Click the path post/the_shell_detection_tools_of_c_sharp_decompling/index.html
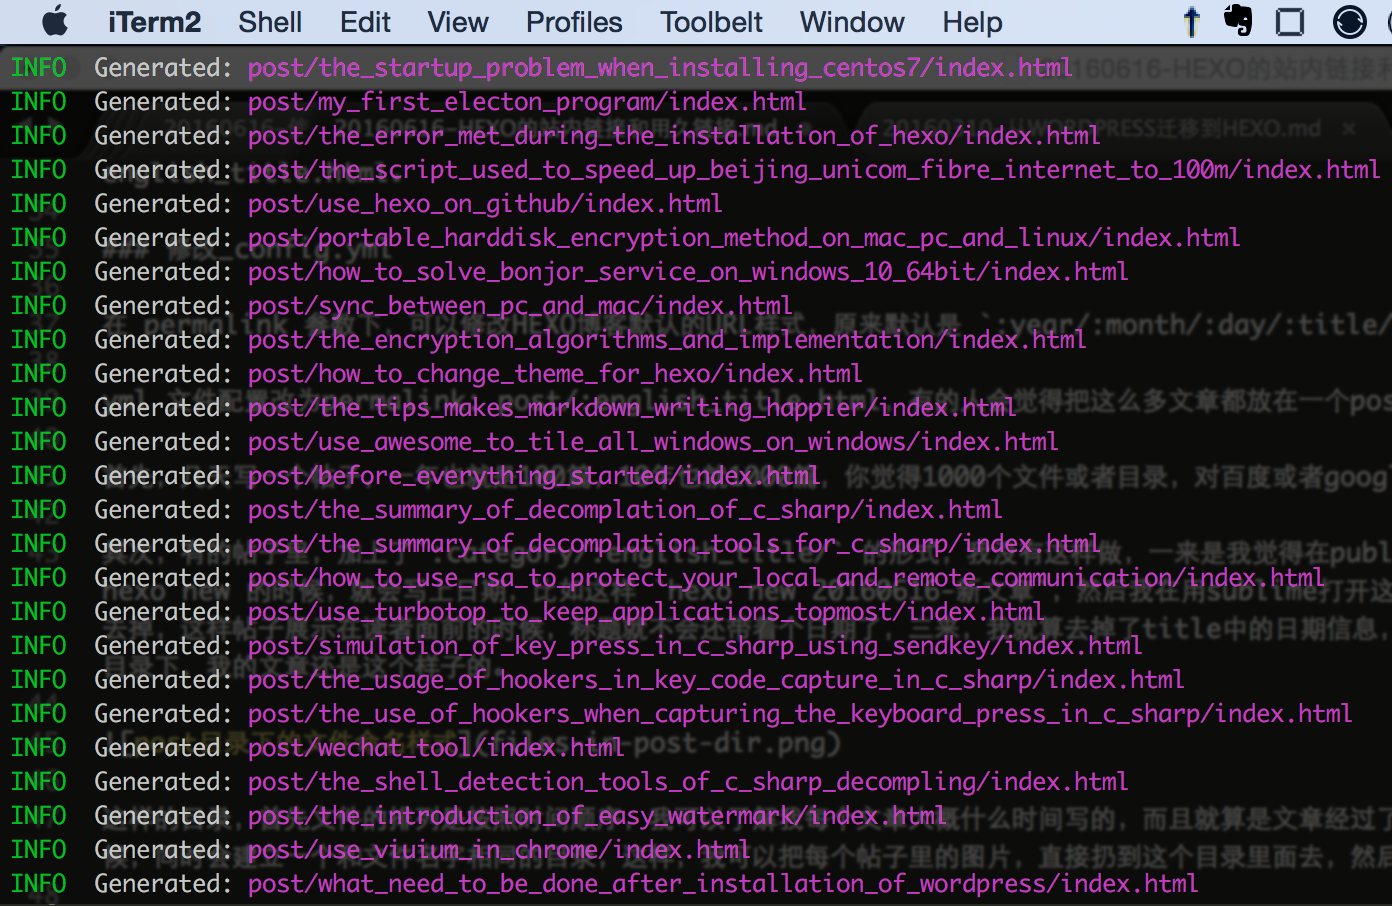Viewport: 1392px width, 906px height. click(688, 782)
